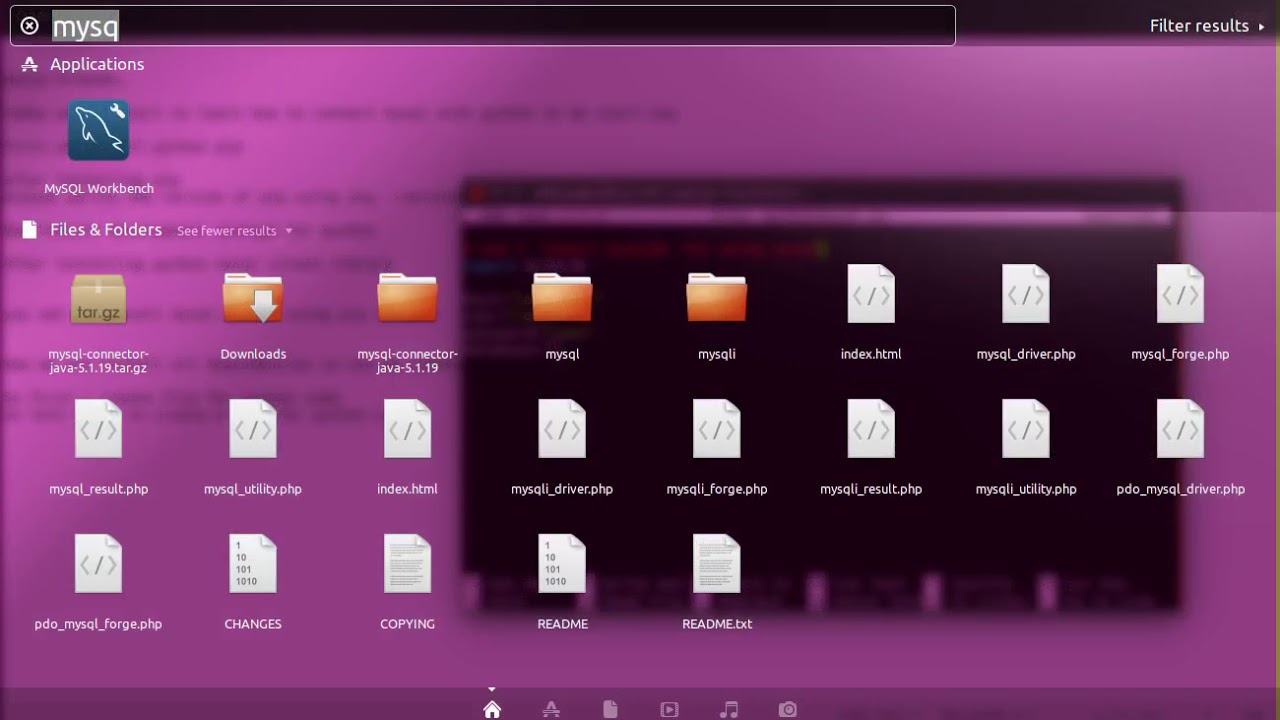Open the mysql folder icon
The image size is (1280, 720).
coord(562,298)
